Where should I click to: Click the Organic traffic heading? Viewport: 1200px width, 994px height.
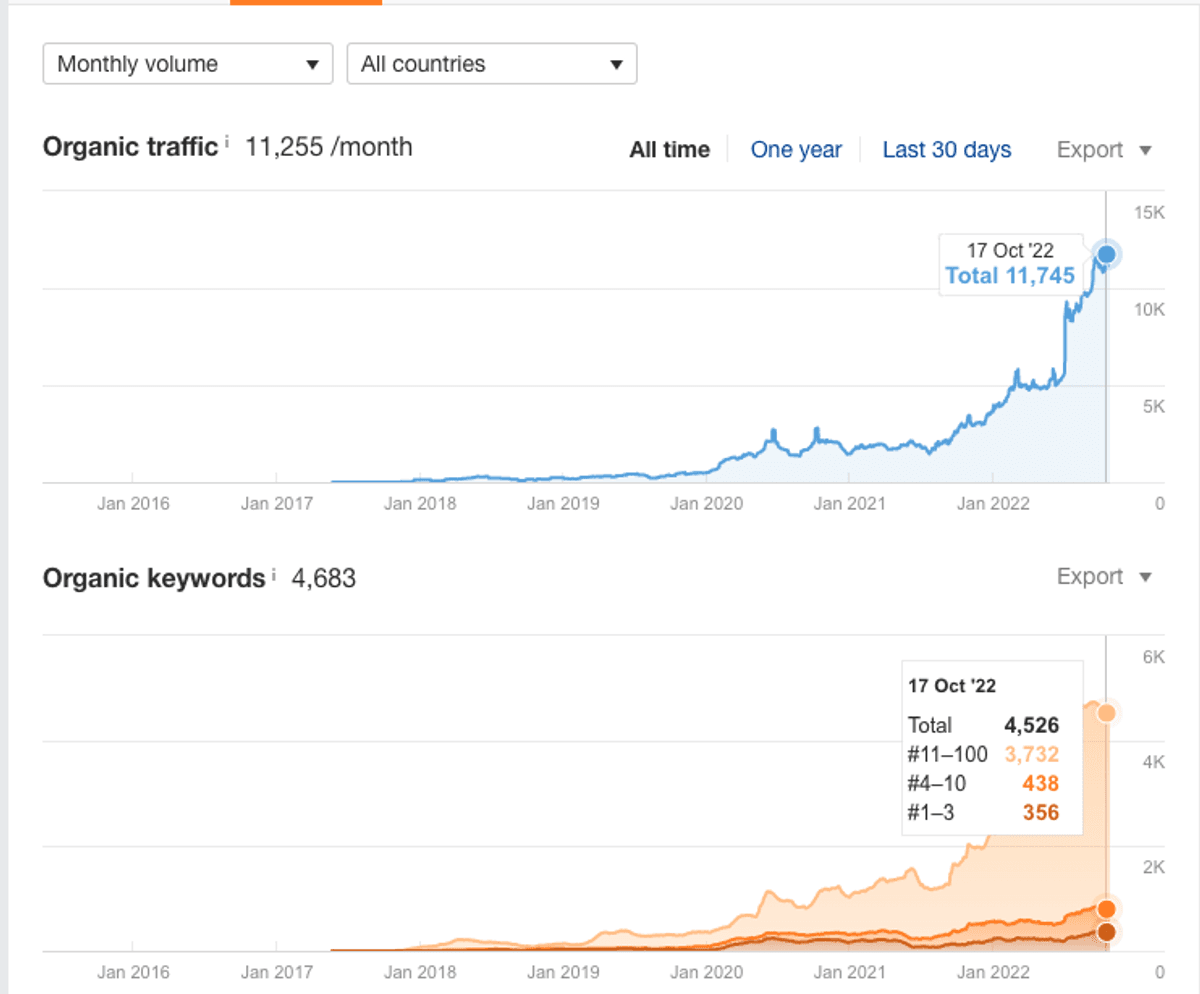[130, 148]
